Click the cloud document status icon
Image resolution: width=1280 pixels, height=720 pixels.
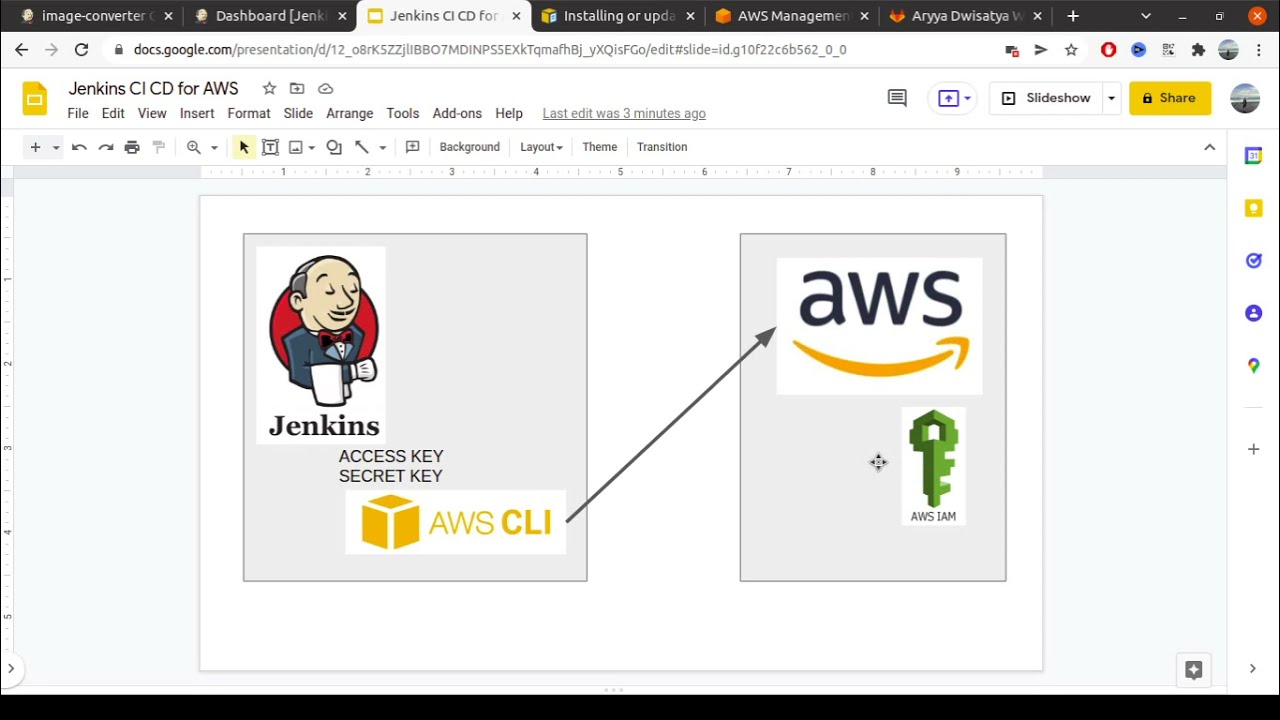pos(325,88)
